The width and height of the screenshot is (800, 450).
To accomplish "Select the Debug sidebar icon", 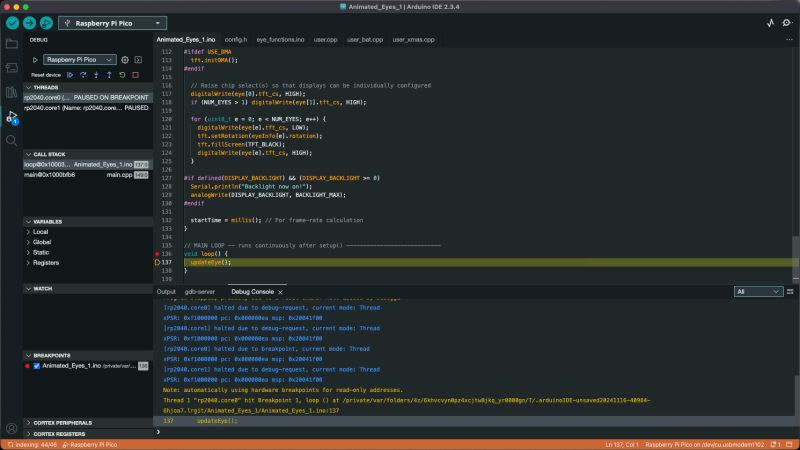I will coord(11,117).
